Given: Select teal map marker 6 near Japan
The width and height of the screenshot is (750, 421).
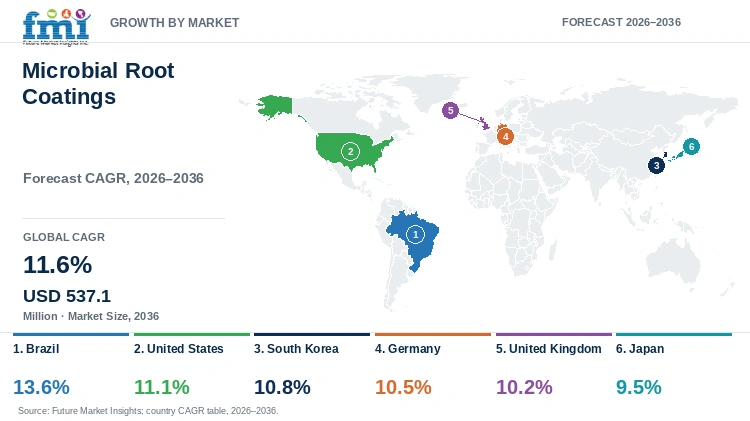Looking at the screenshot, I should tap(691, 146).
